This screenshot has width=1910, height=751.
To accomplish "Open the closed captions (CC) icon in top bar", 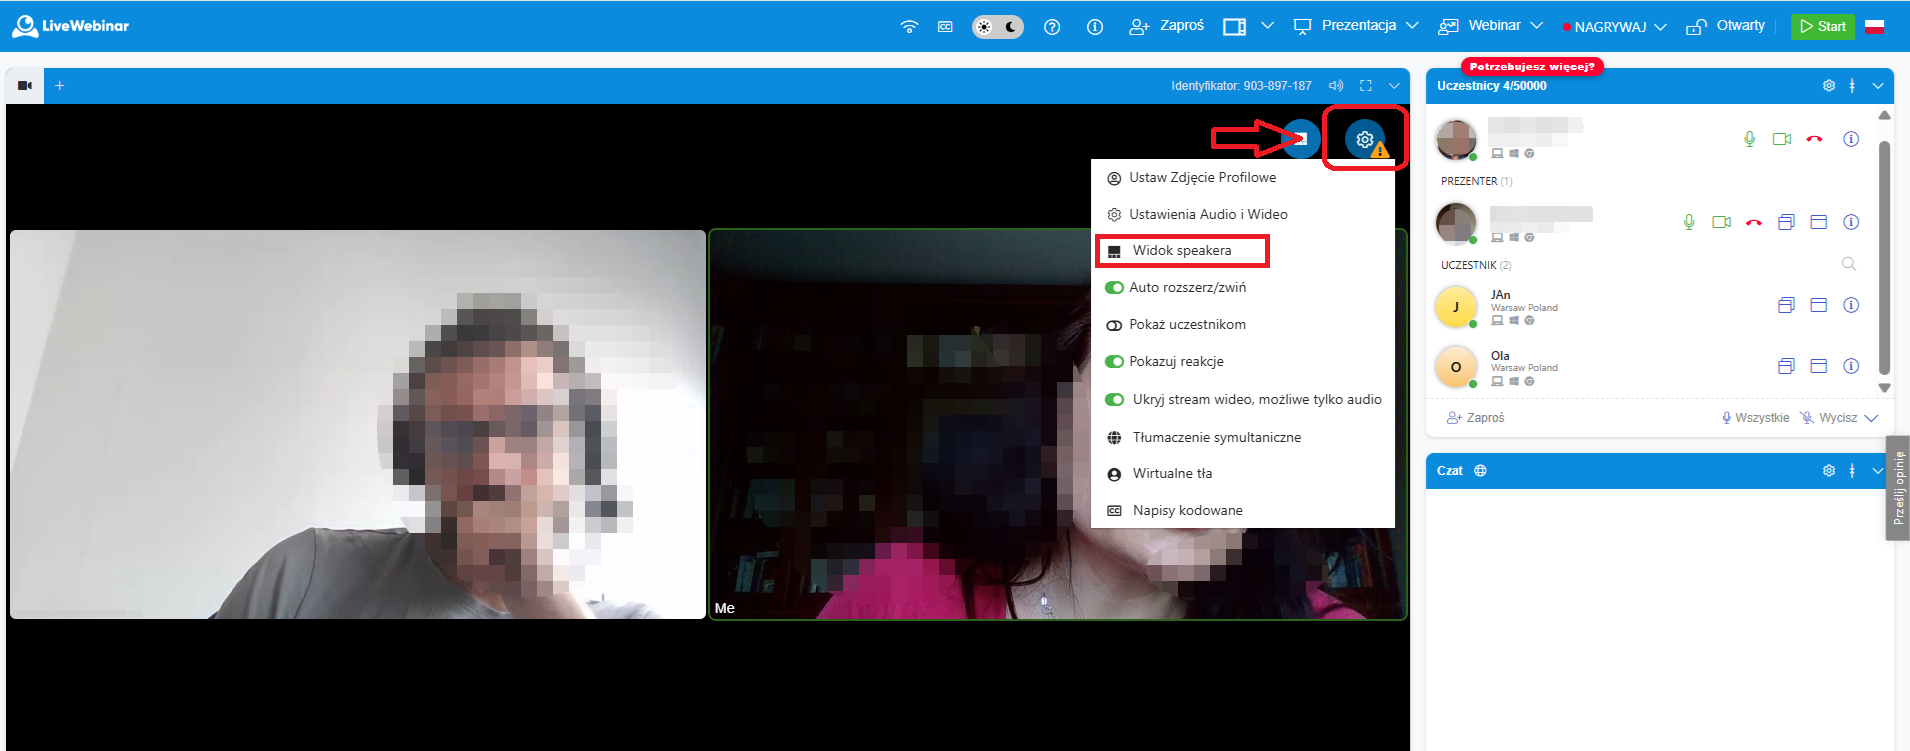I will pyautogui.click(x=945, y=27).
